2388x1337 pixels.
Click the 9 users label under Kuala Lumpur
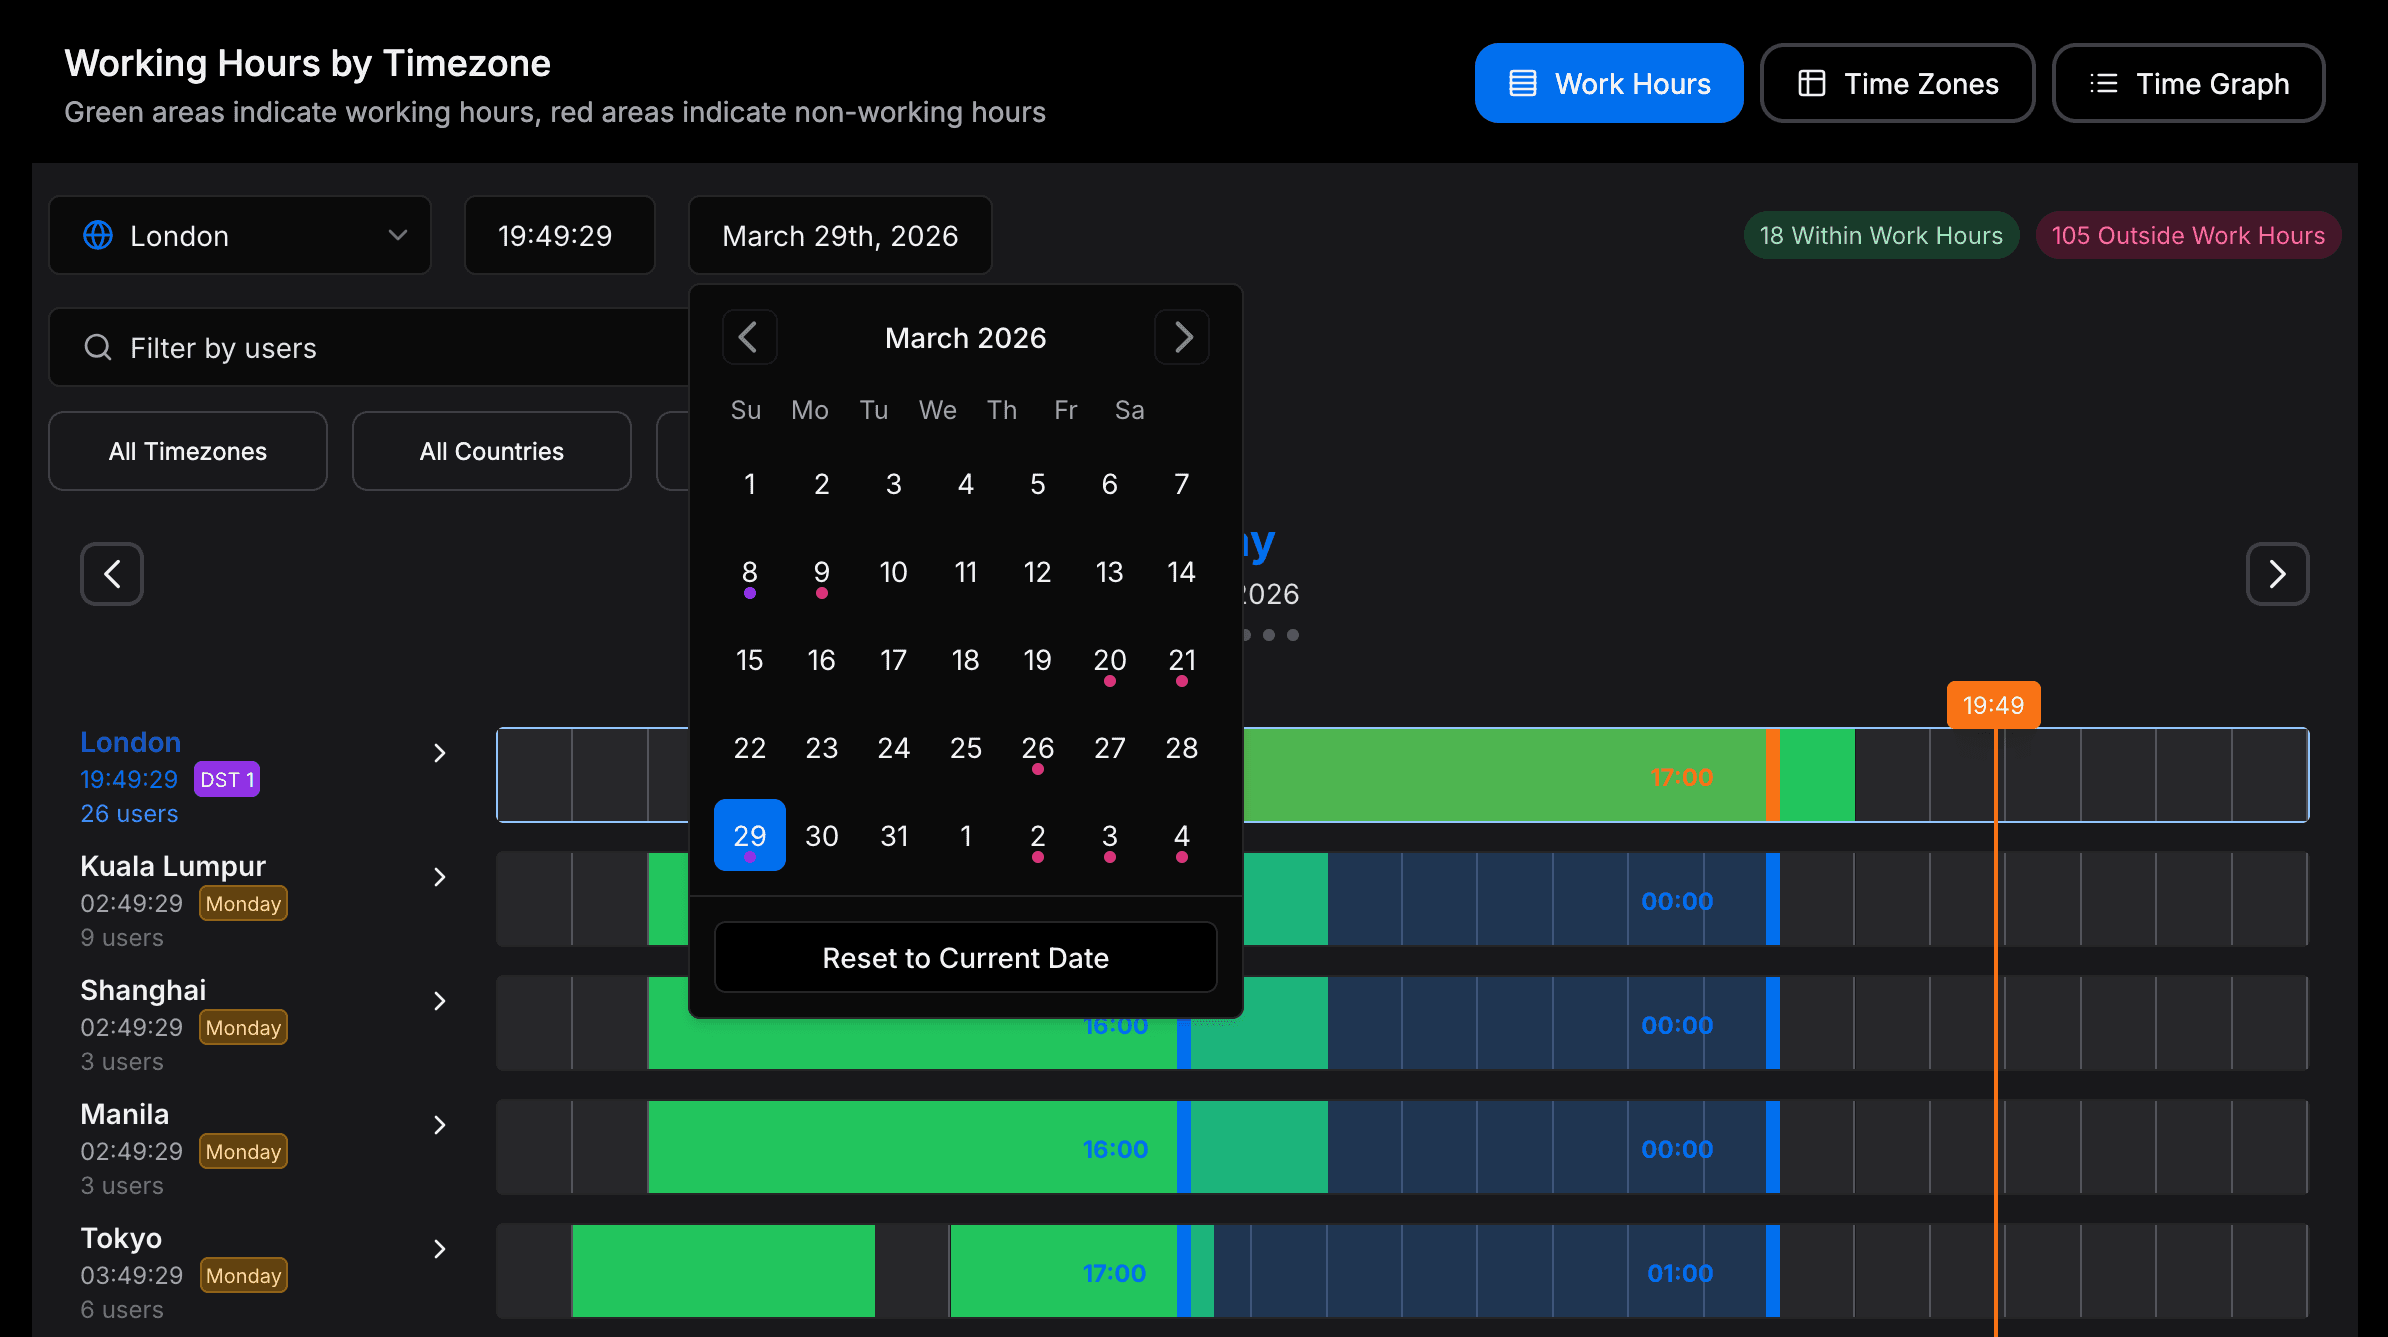click(x=122, y=937)
